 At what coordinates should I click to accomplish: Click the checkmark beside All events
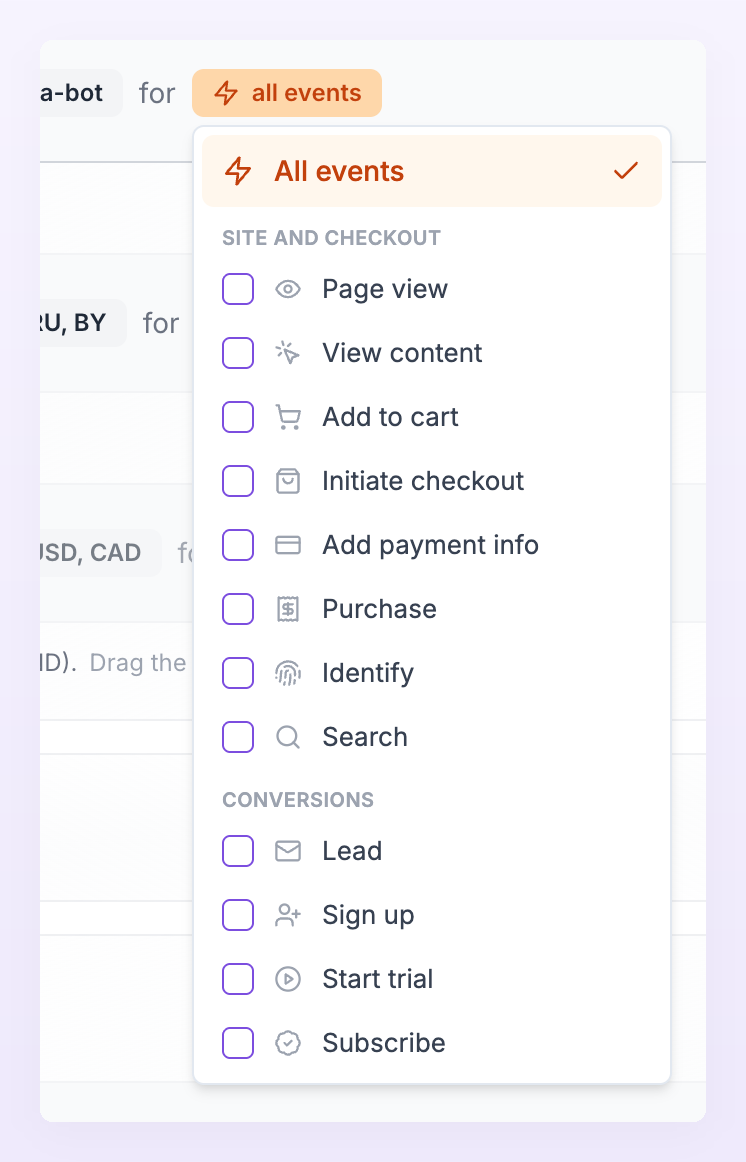tap(626, 171)
